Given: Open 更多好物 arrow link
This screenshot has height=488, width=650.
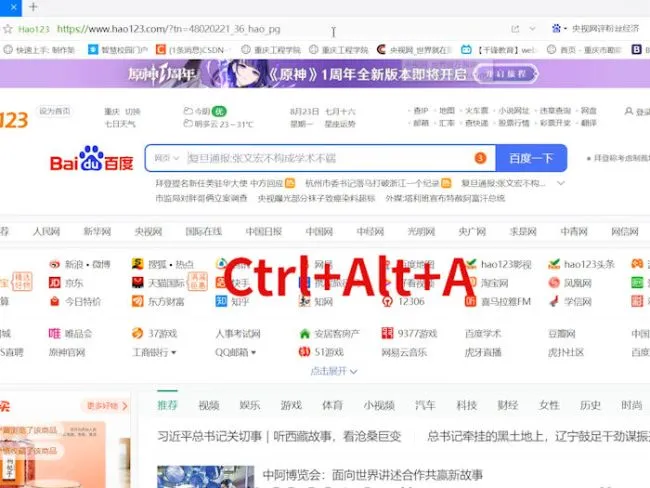Looking at the screenshot, I should click(107, 405).
